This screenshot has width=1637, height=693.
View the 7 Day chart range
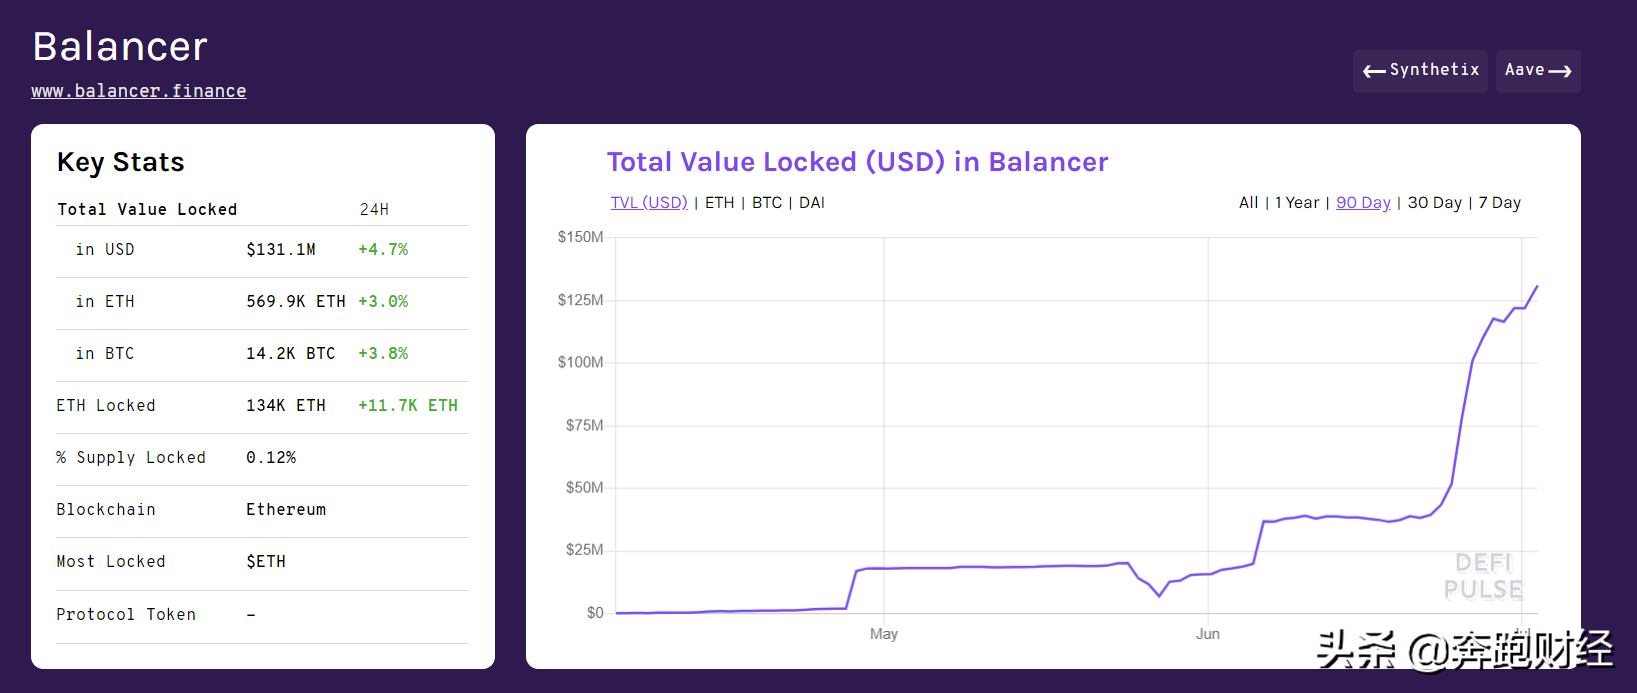click(x=1499, y=202)
